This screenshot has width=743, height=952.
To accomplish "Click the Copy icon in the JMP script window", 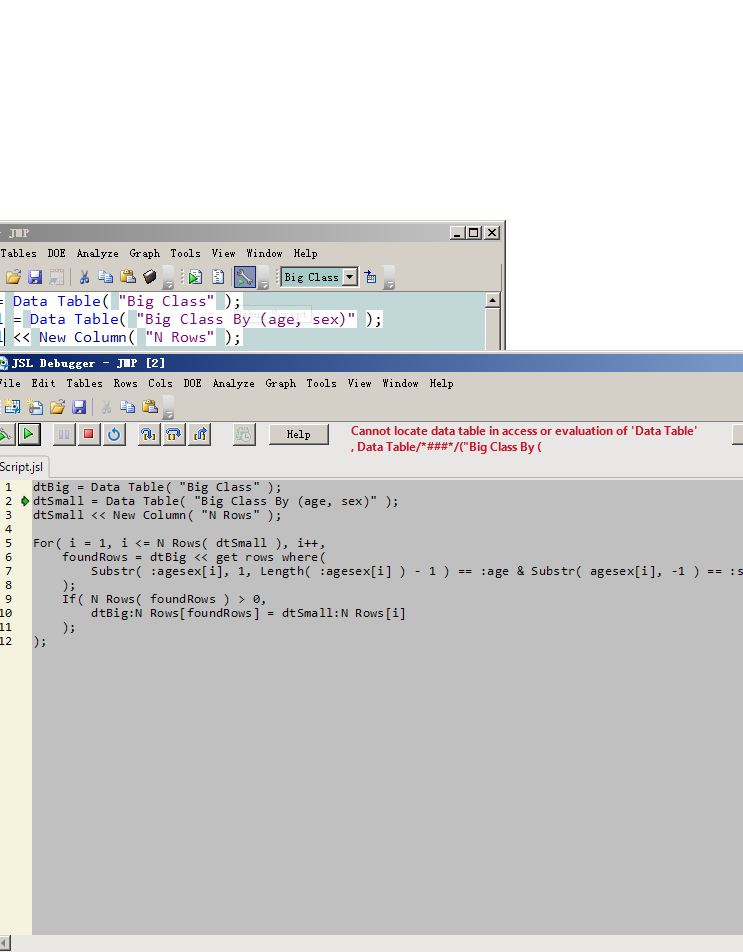I will (106, 277).
